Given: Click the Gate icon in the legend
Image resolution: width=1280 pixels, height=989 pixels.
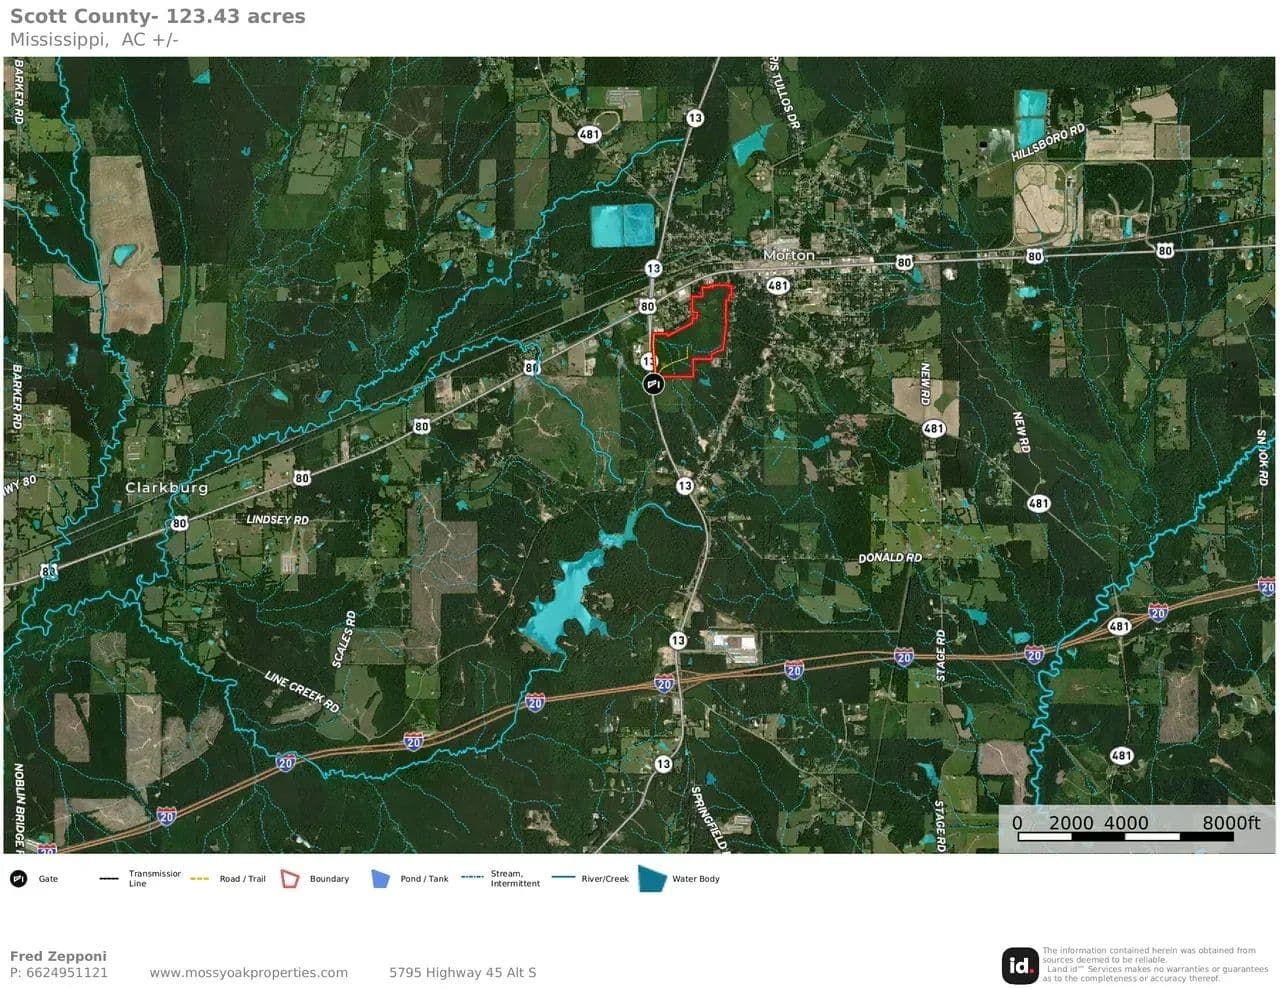Looking at the screenshot, I should [18, 879].
